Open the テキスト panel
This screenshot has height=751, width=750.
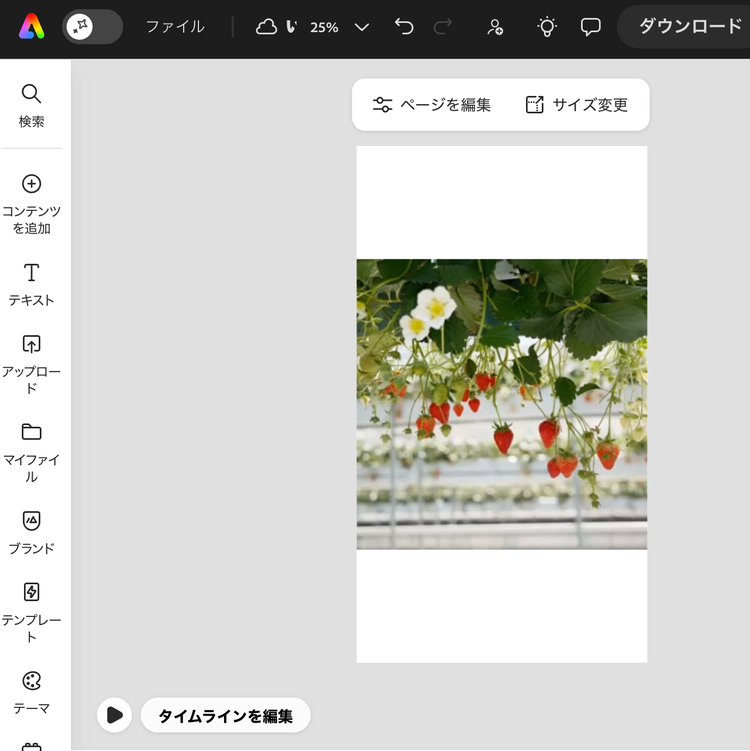click(31, 284)
